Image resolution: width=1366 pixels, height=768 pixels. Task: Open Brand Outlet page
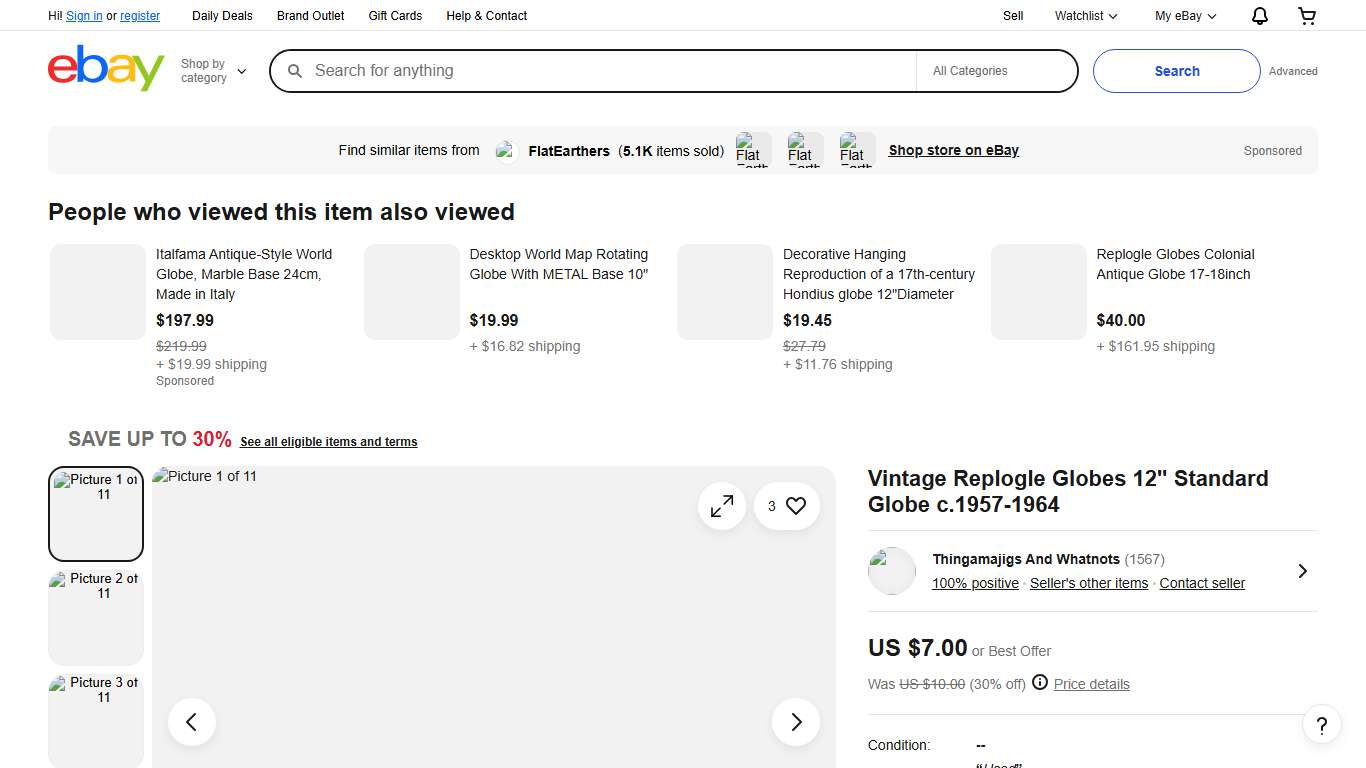pyautogui.click(x=310, y=16)
